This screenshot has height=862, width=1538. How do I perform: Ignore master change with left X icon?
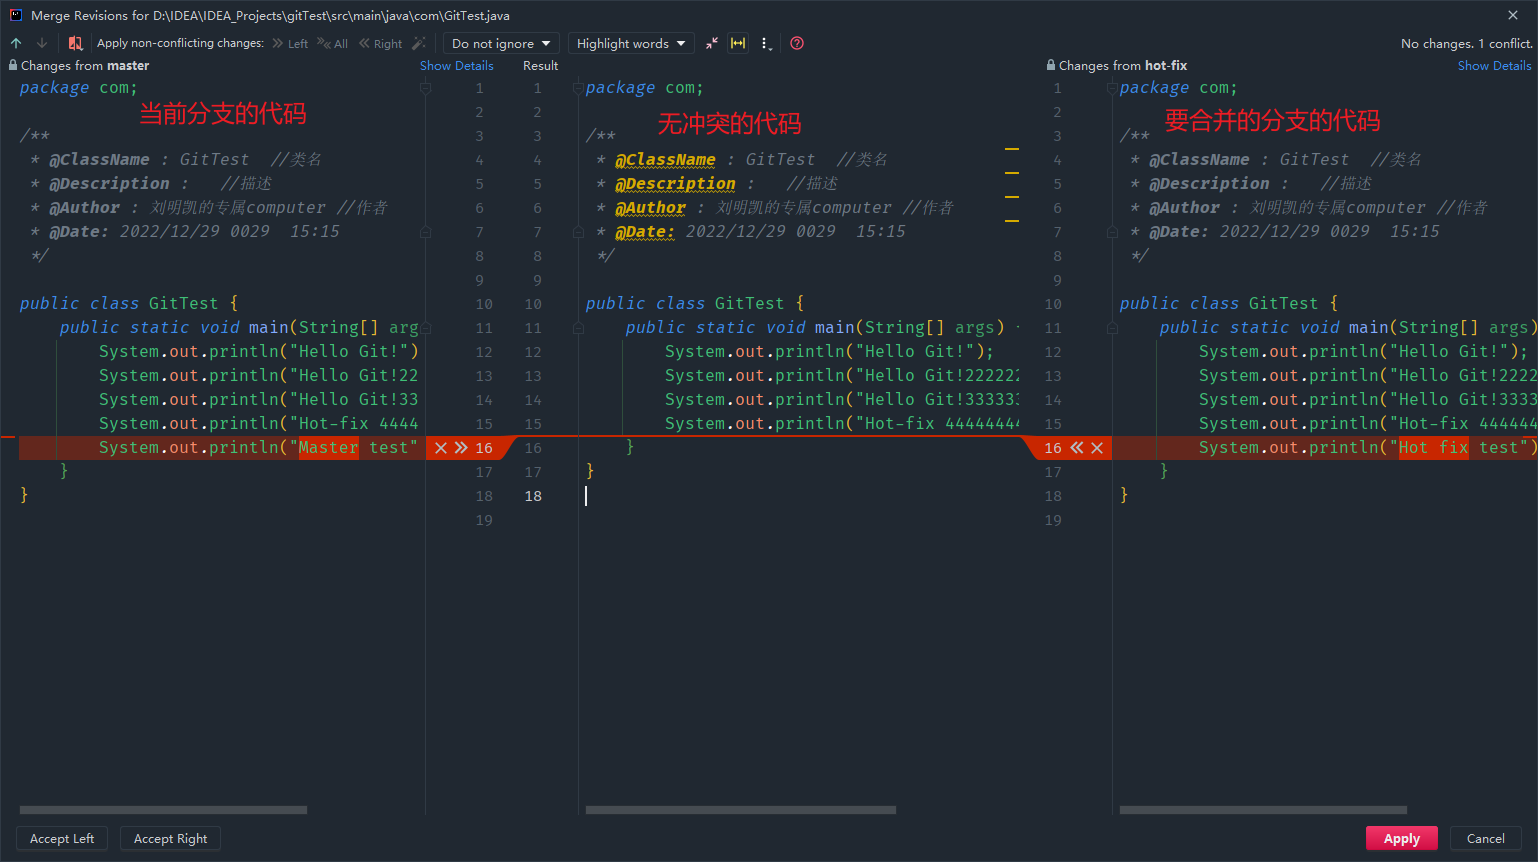(x=441, y=448)
